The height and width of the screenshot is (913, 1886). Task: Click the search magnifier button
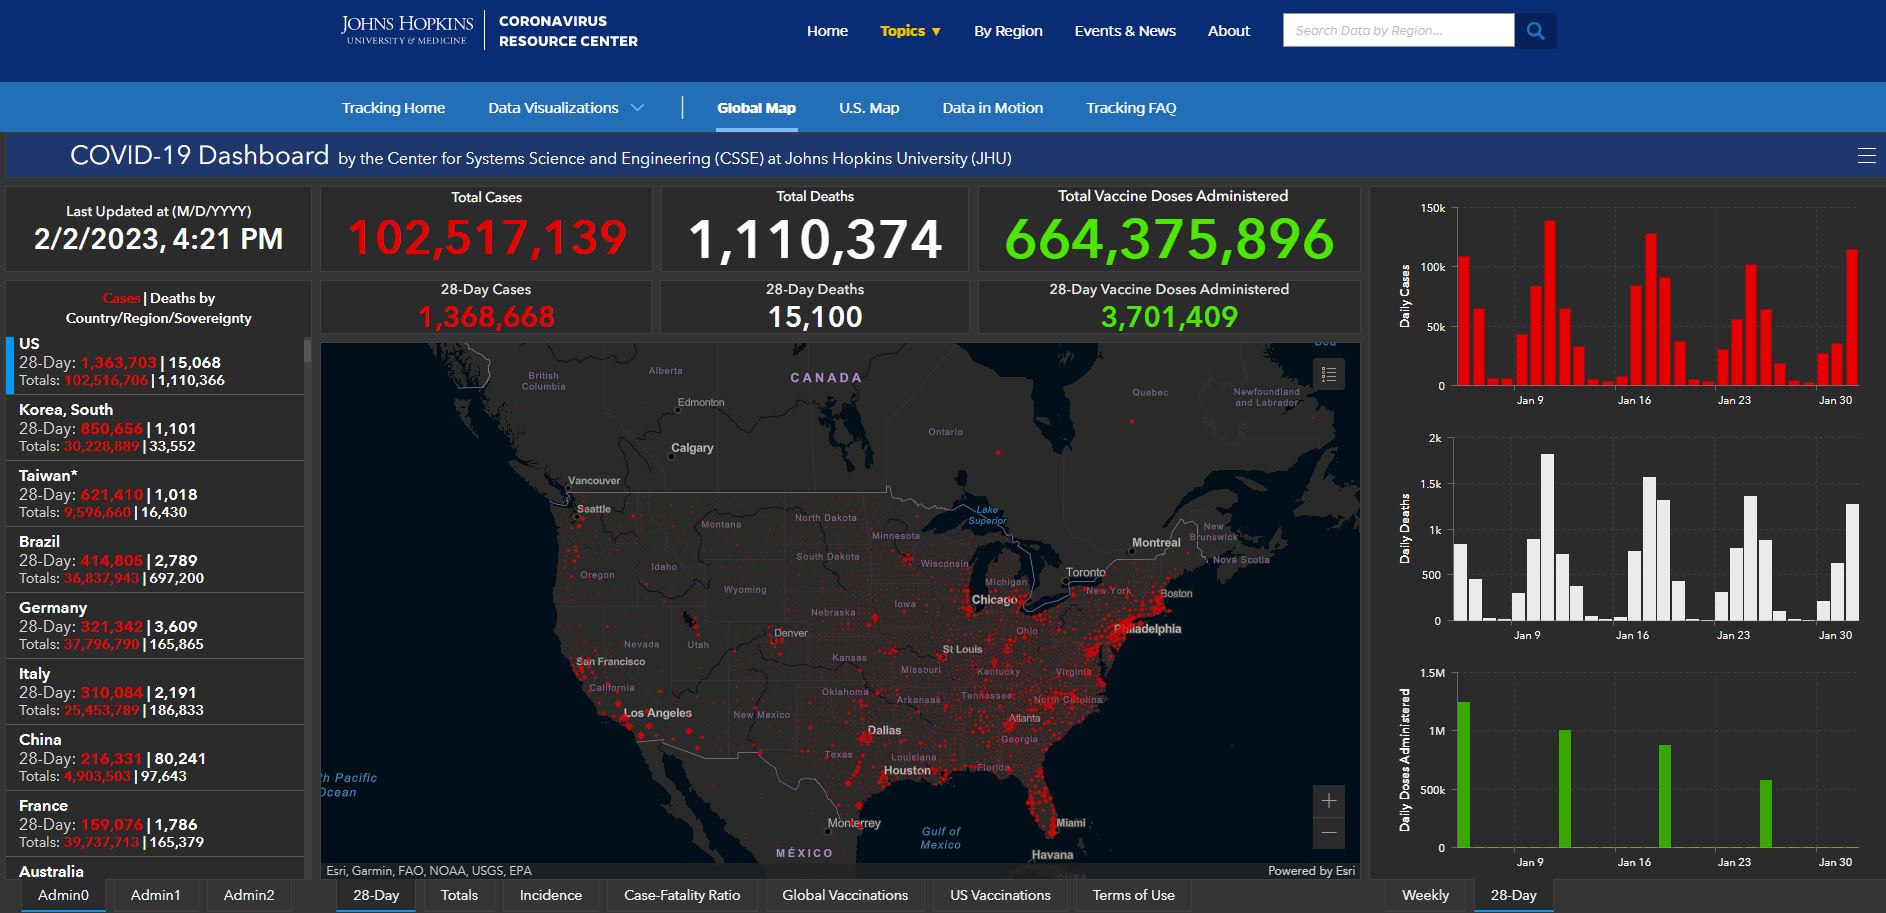[x=1535, y=31]
